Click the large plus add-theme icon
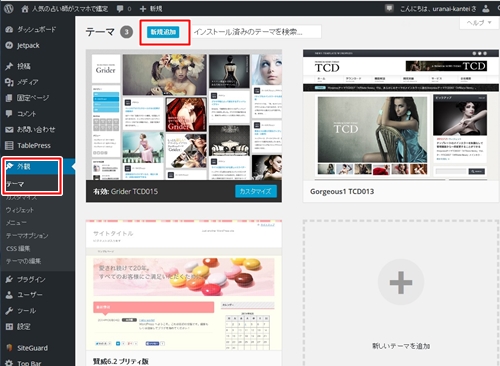Screen dimensions: 500x366 tap(401, 282)
